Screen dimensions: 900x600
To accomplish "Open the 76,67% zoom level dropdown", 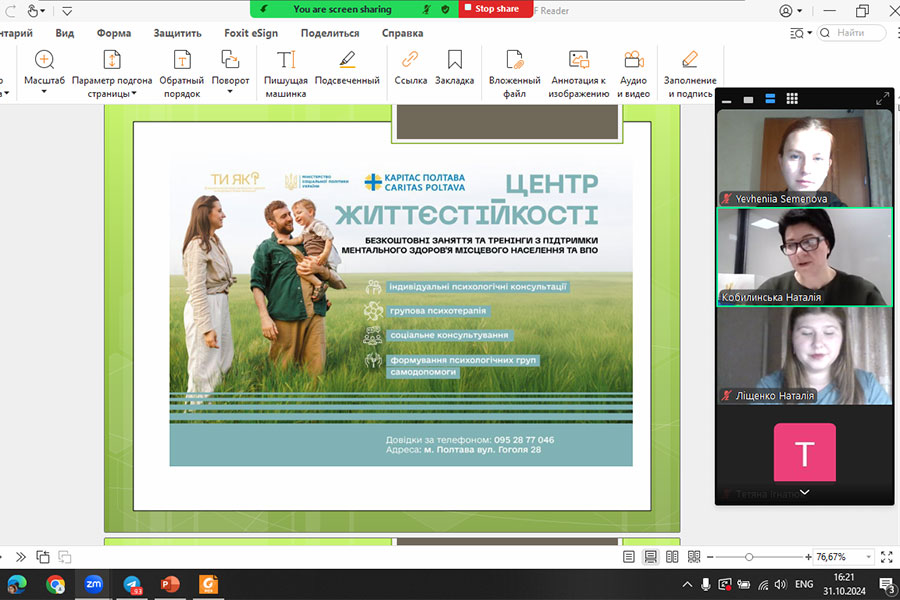I will [868, 557].
